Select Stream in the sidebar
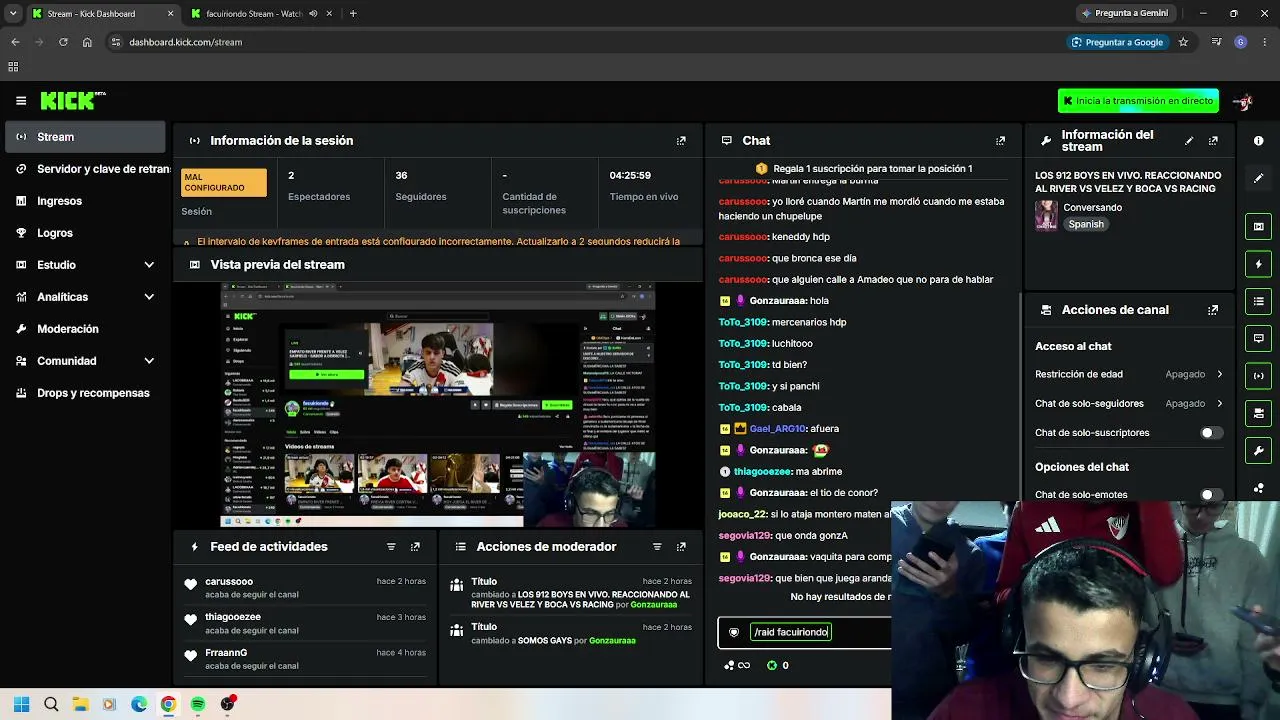 tap(86, 137)
